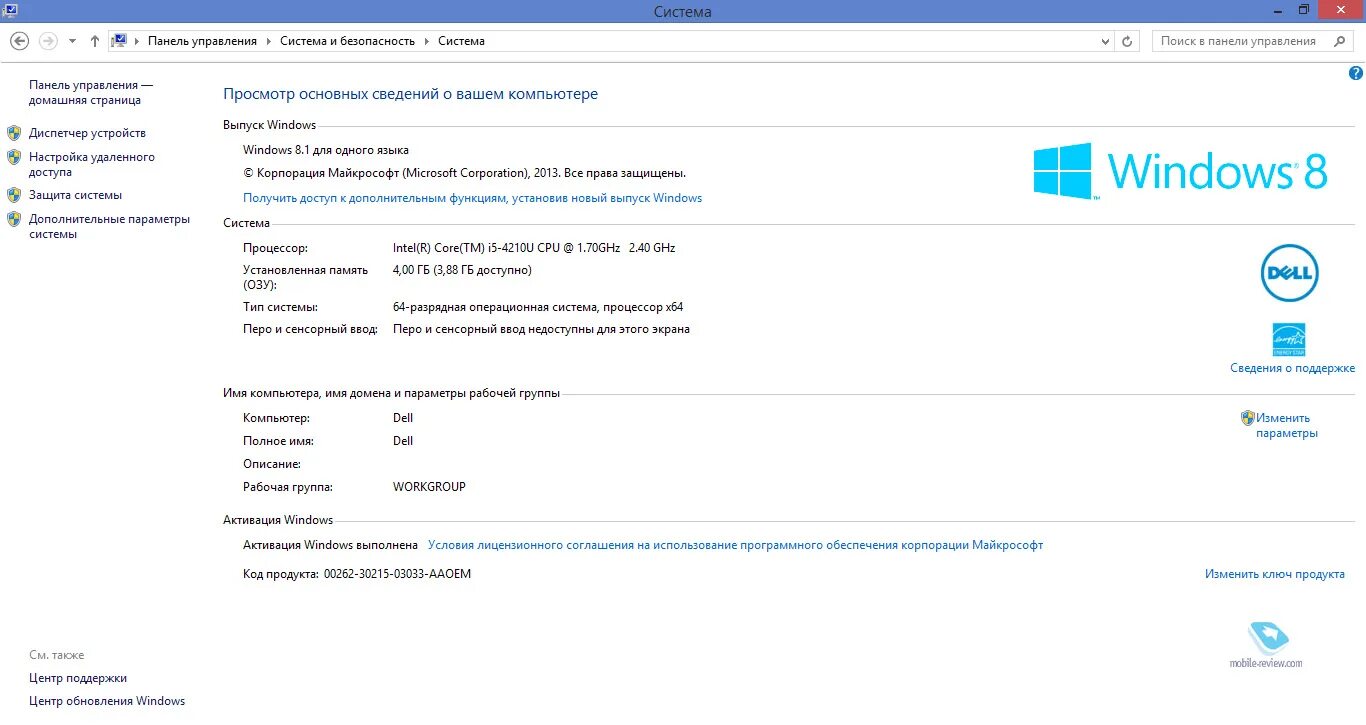The image size is (1366, 725).
Task: Go up one level with the up arrow
Action: tap(95, 41)
